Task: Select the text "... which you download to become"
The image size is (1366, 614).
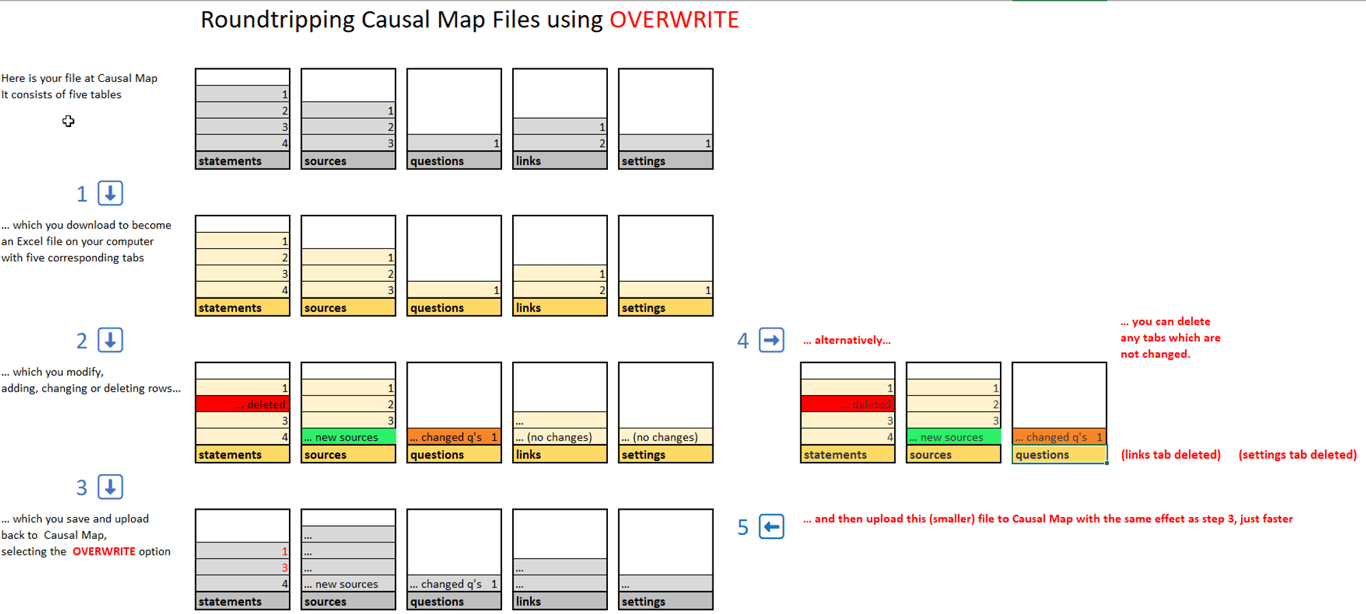Action: [x=86, y=225]
